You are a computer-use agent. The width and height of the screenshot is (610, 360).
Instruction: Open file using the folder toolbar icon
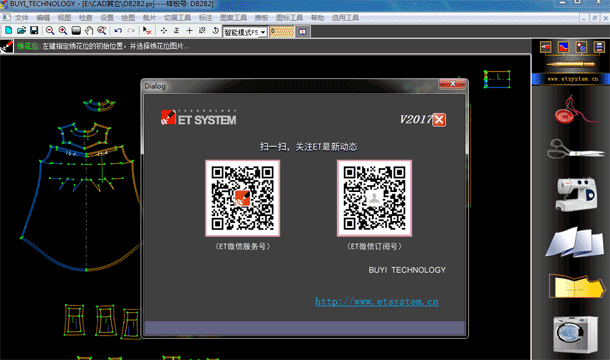[x=21, y=30]
